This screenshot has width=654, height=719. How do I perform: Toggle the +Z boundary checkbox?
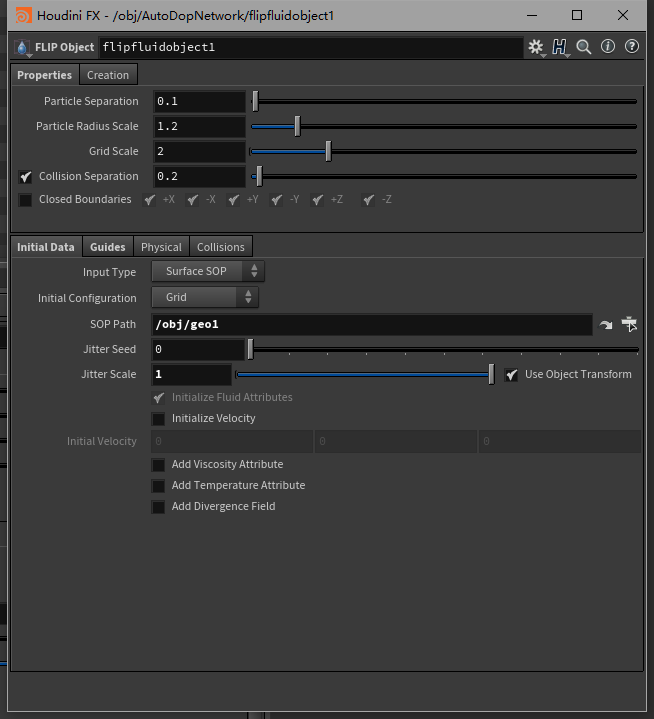point(317,200)
